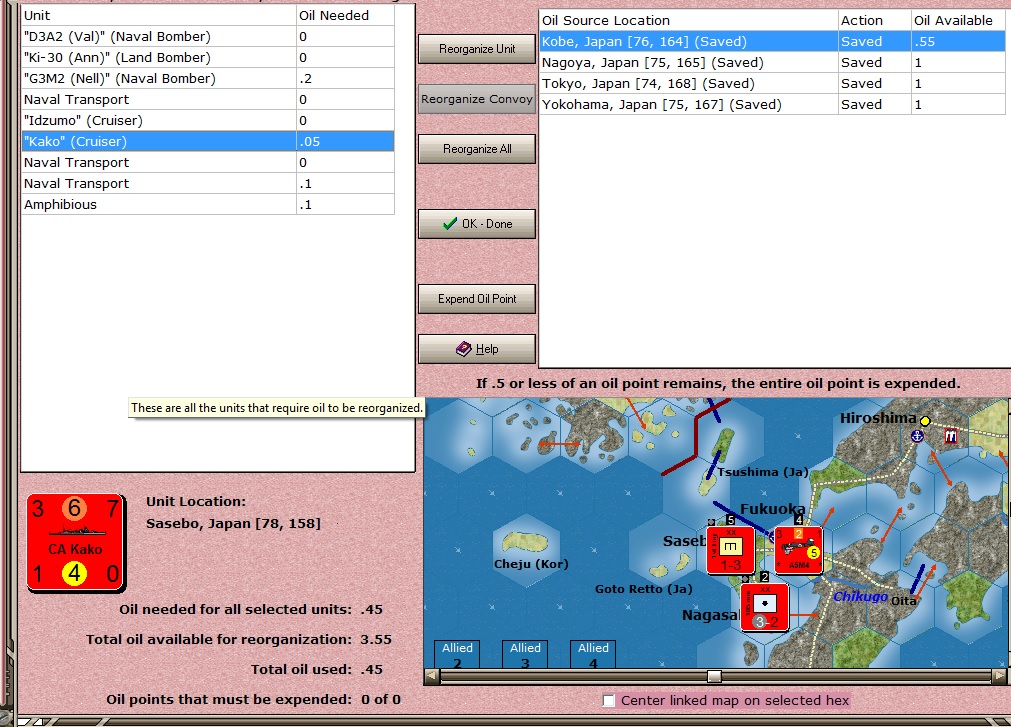The height and width of the screenshot is (727, 1011).
Task: Click the Reorganize All button
Action: click(x=477, y=149)
